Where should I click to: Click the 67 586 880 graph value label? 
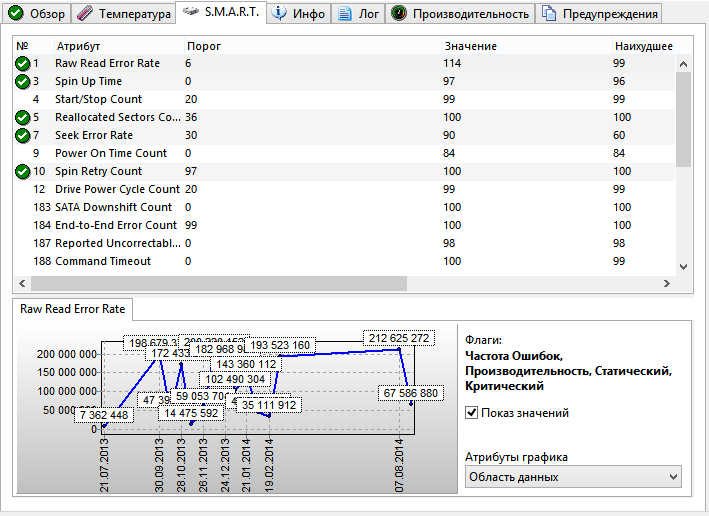[411, 393]
